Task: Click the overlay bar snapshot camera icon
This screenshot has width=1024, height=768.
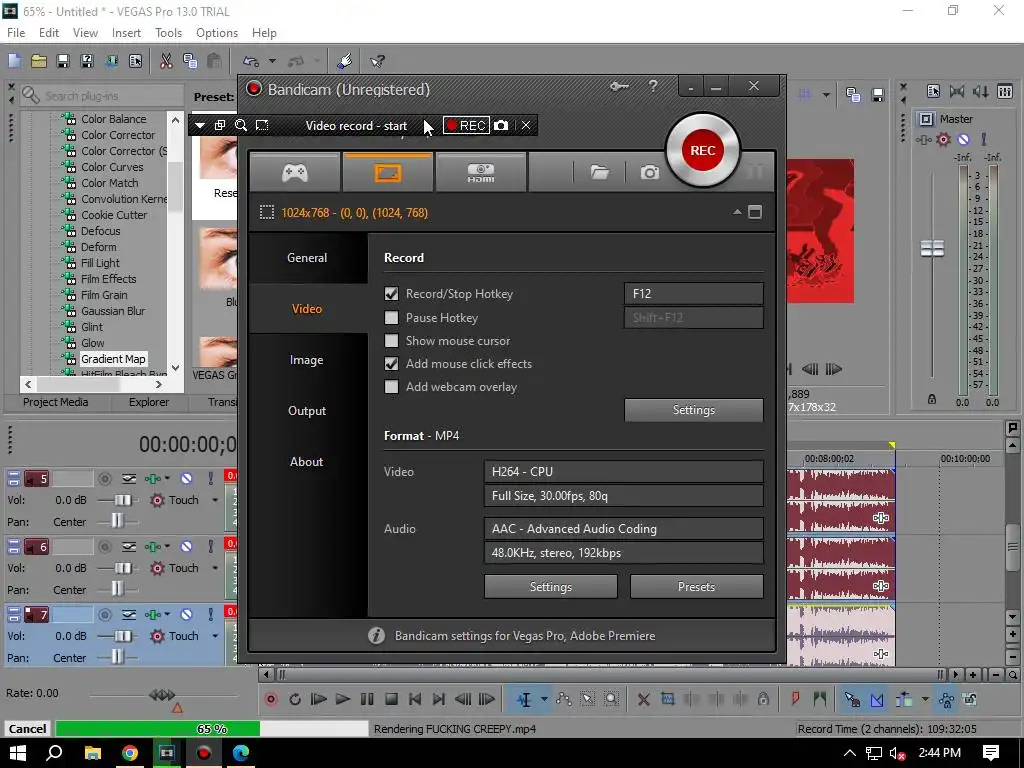Action: (501, 125)
